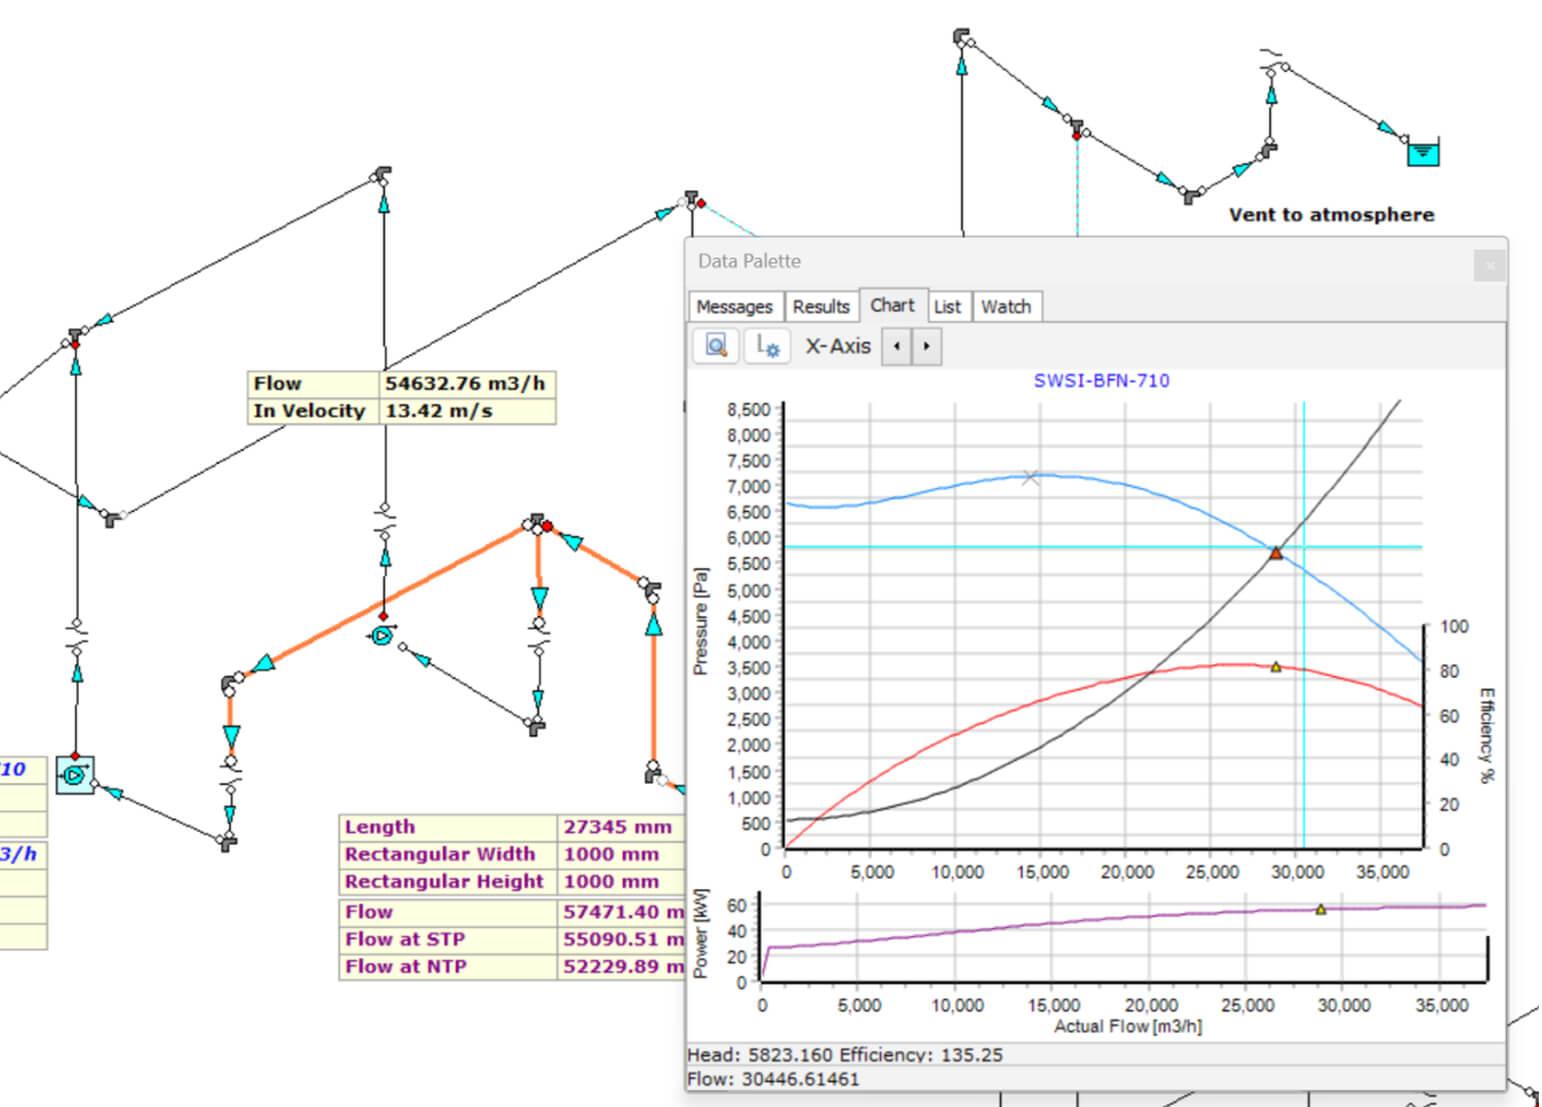
Task: Click the red operating point triangle on fan curve
Action: pyautogui.click(x=1276, y=553)
